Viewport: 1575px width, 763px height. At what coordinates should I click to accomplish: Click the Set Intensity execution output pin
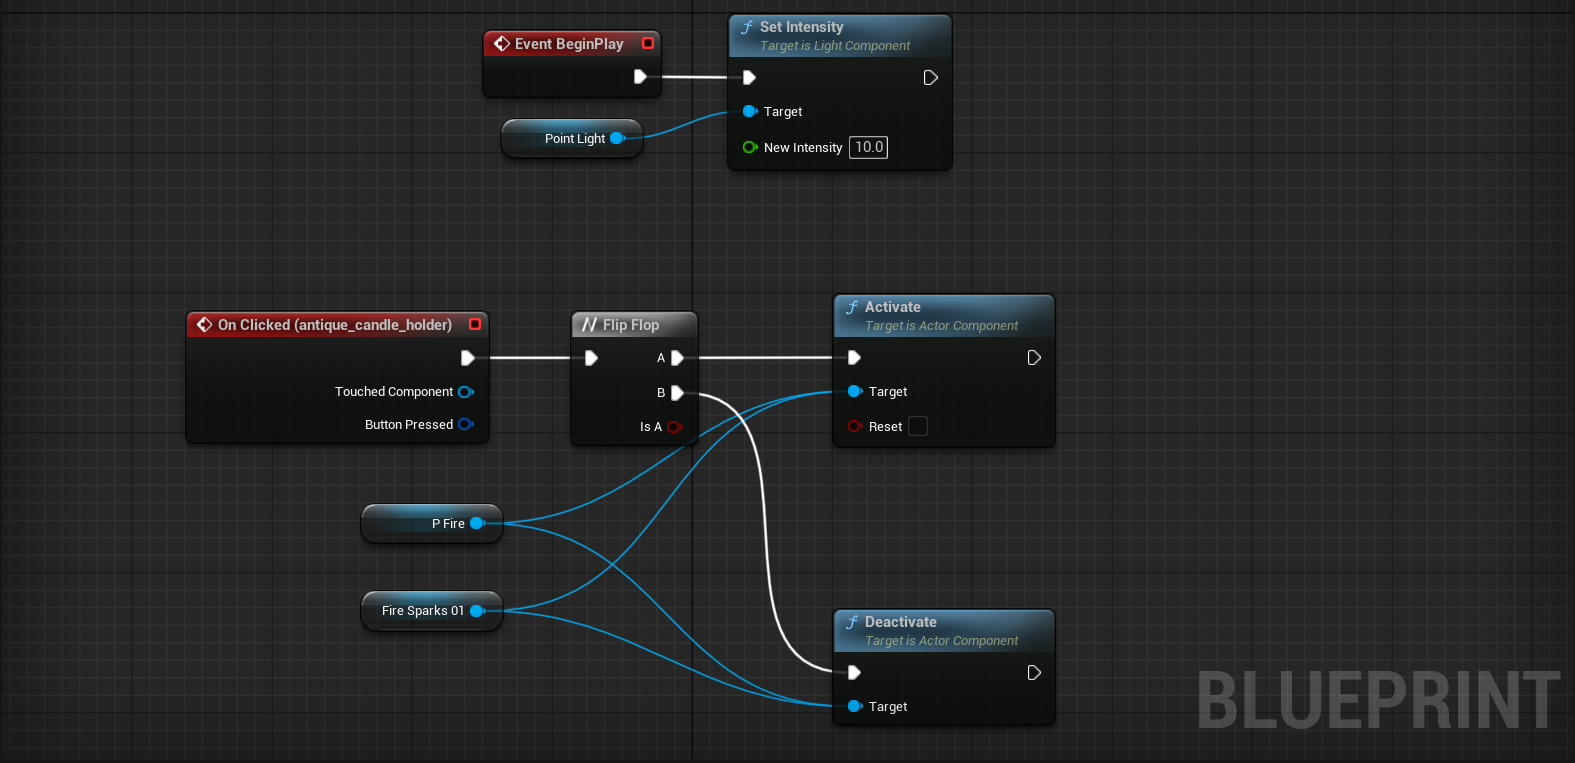tap(930, 78)
